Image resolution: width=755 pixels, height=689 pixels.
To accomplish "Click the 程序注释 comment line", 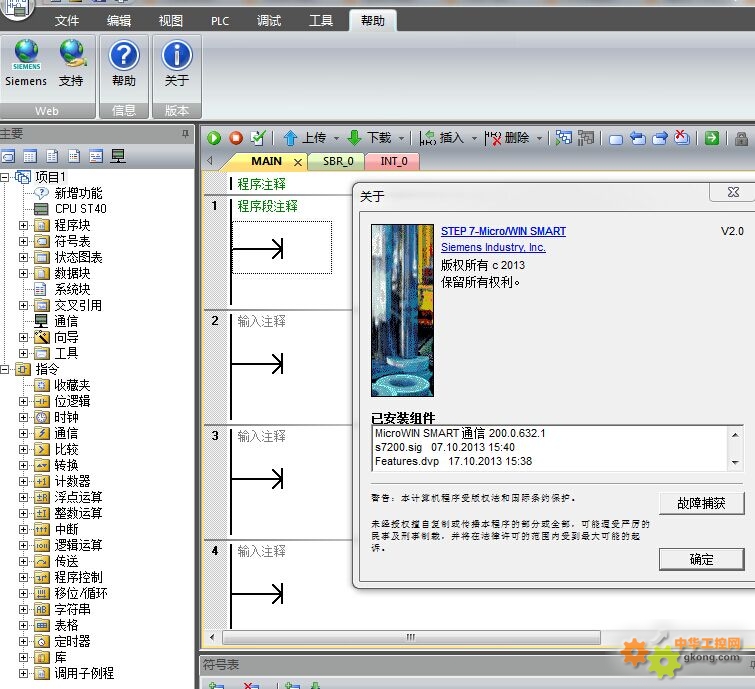I will pyautogui.click(x=261, y=184).
